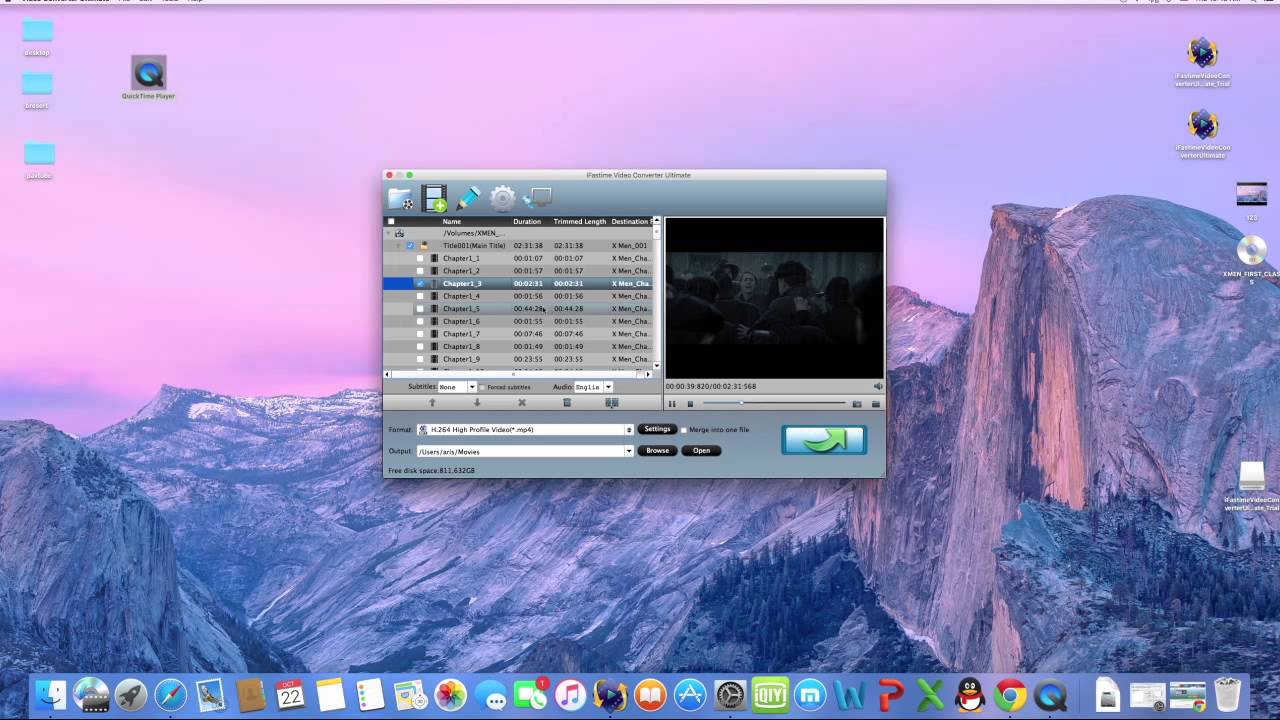Open the Format dropdown list
Image resolution: width=1280 pixels, height=720 pixels.
(x=525, y=430)
